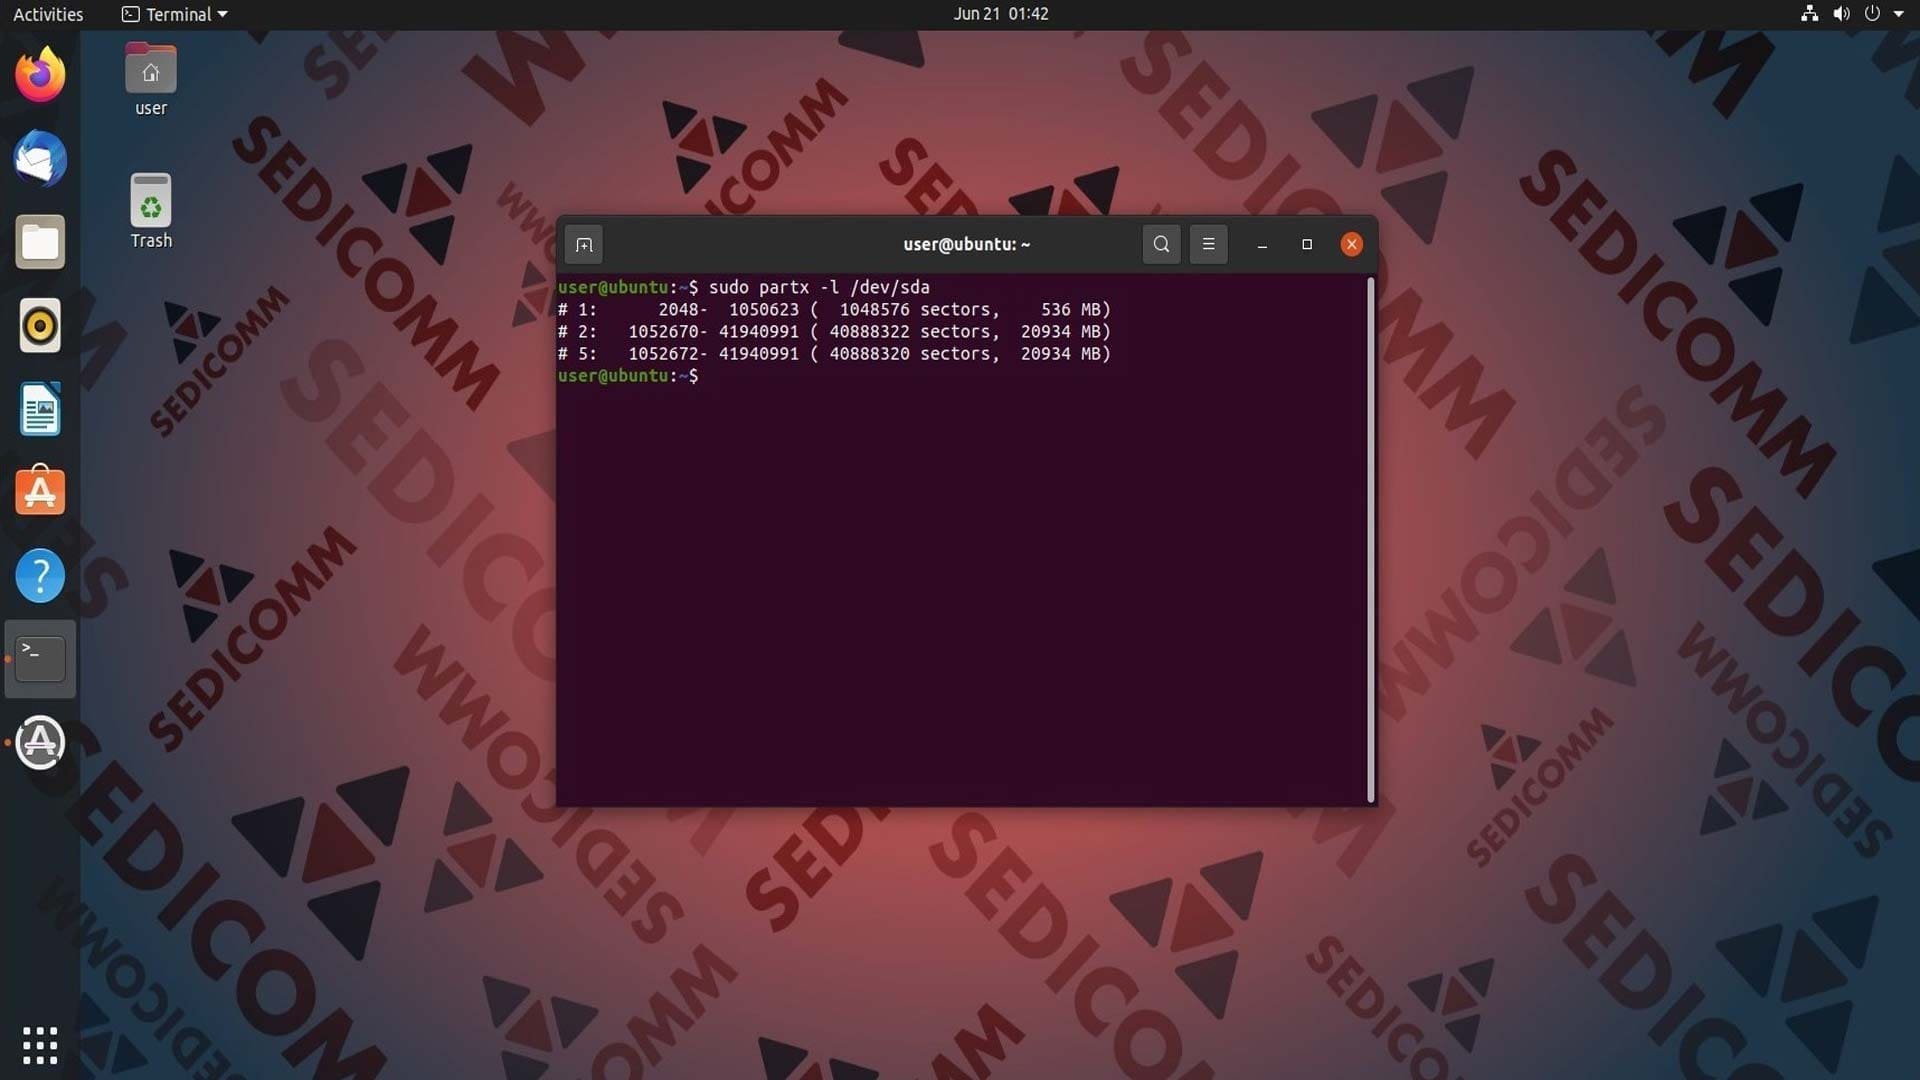Open Software Updater in the dock
Screen dimensions: 1920x1080
[40, 743]
